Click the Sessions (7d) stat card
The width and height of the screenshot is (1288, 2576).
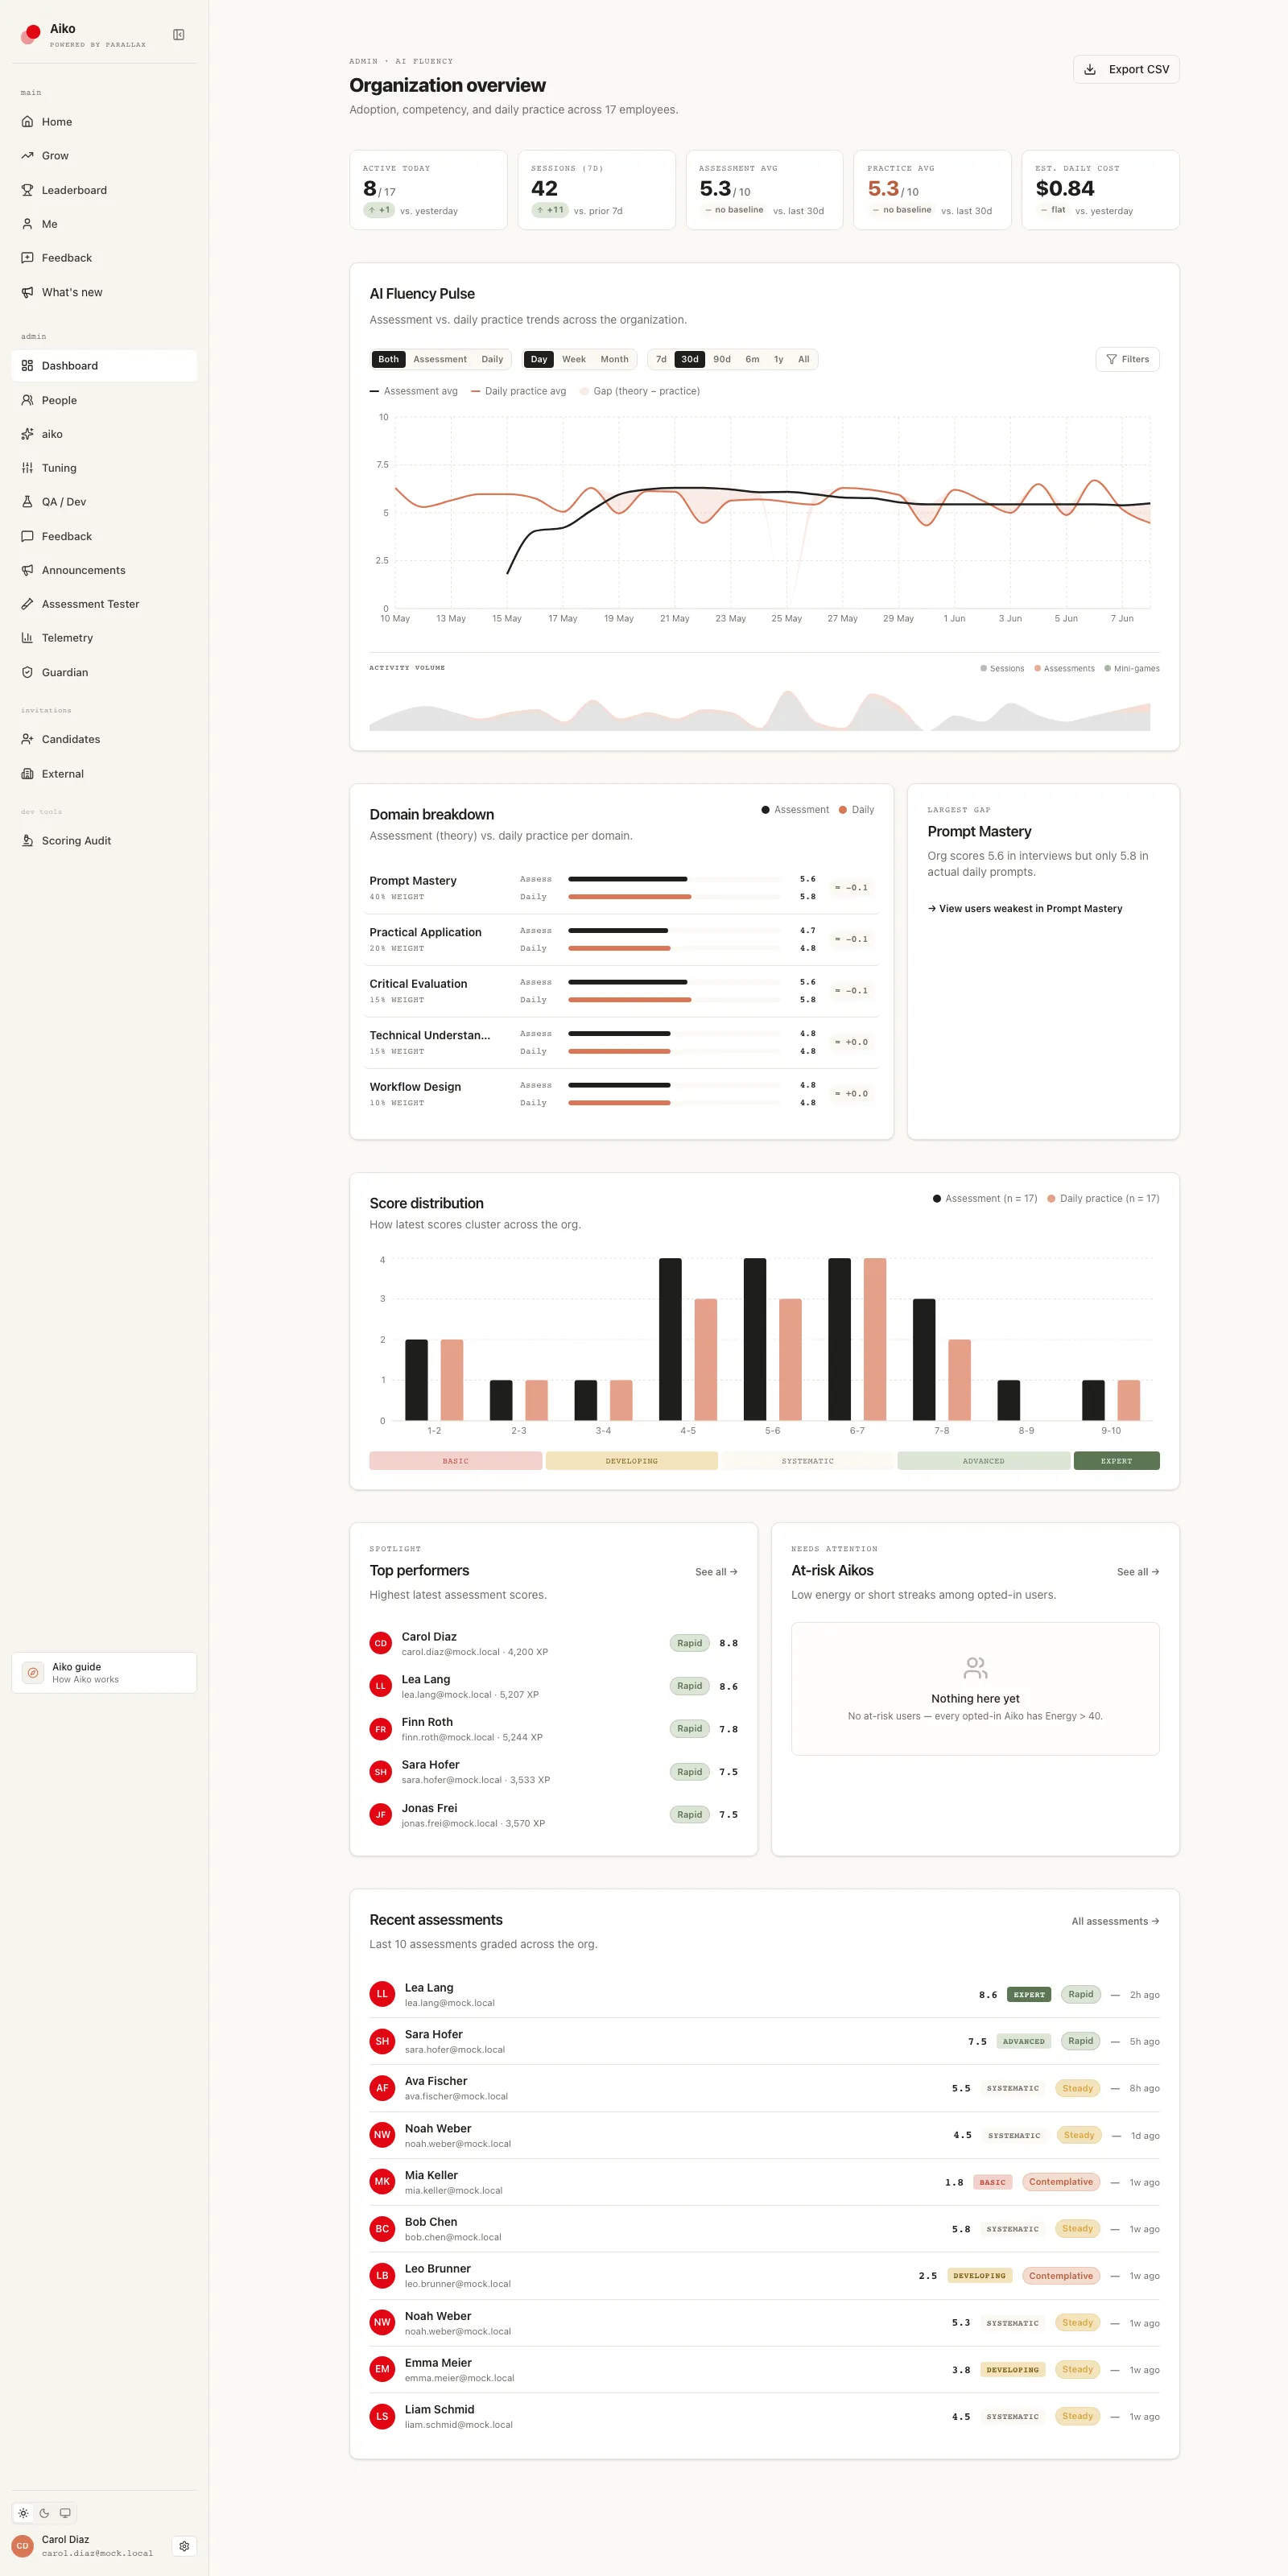(597, 190)
